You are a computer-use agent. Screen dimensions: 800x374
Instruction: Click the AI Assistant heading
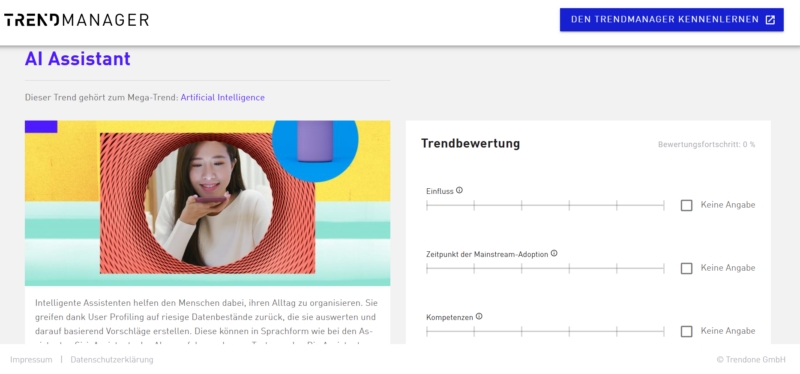tap(78, 59)
